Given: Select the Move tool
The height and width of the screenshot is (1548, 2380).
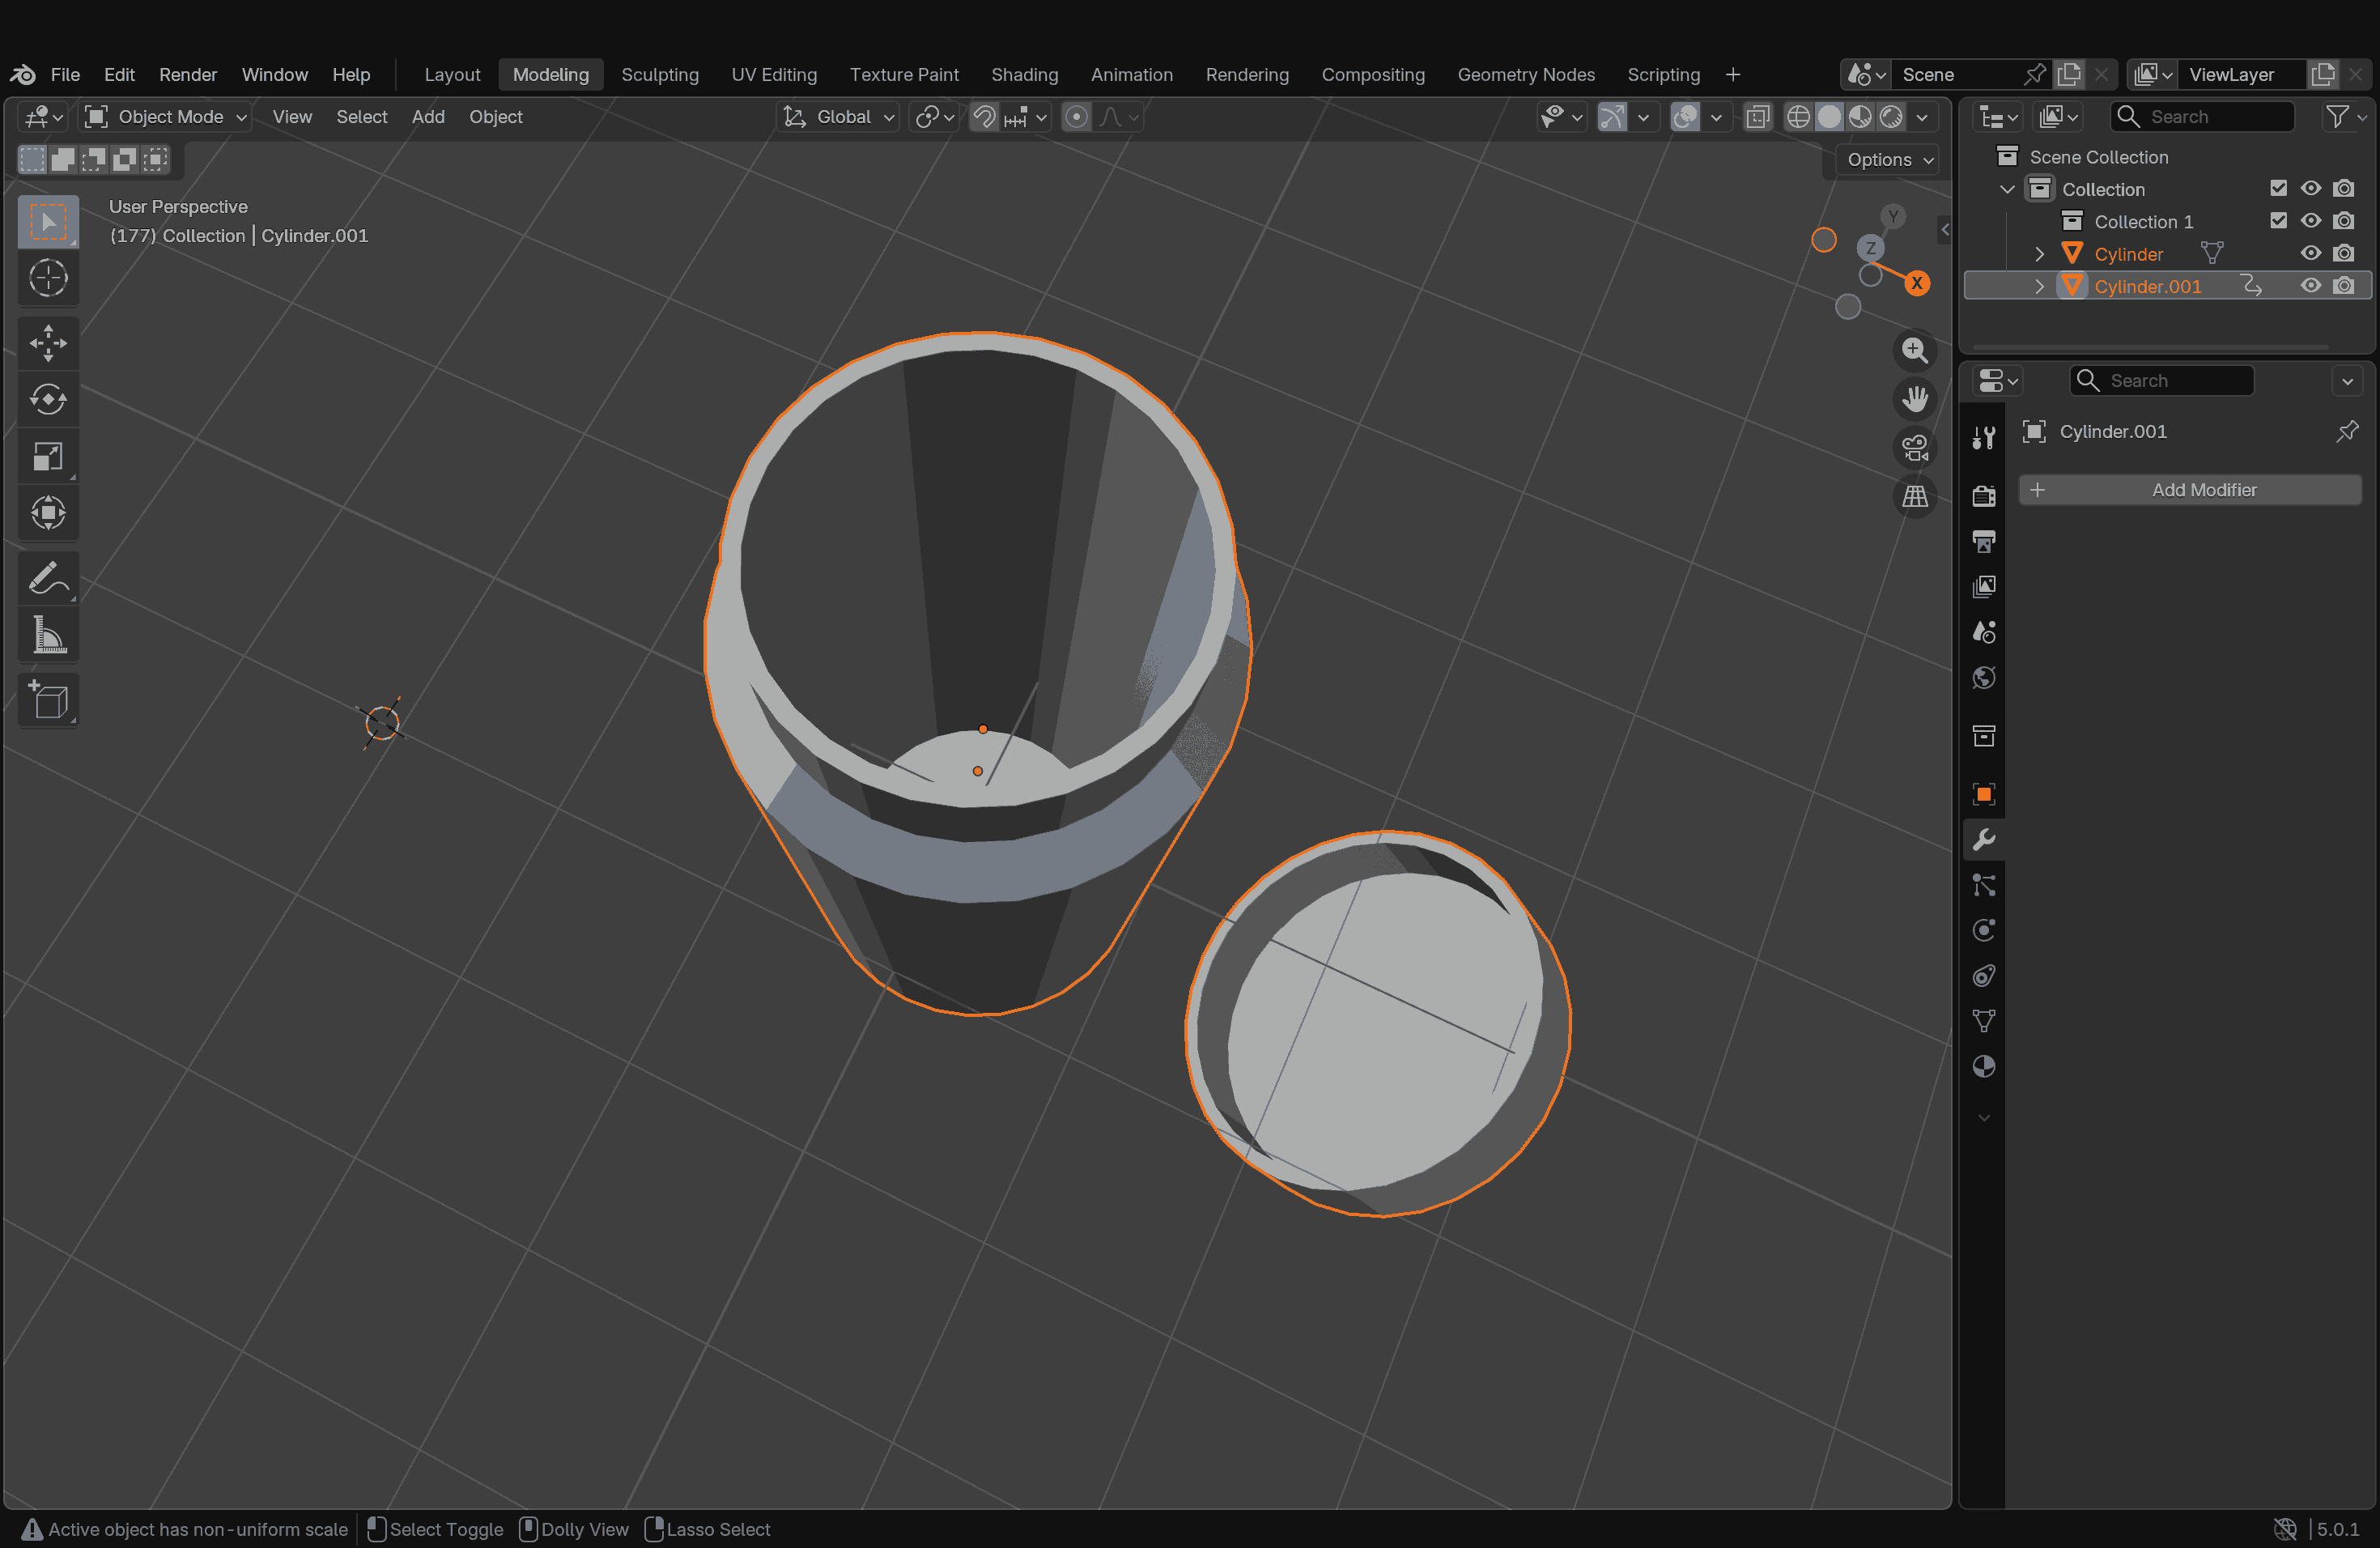Looking at the screenshot, I should click(x=48, y=343).
